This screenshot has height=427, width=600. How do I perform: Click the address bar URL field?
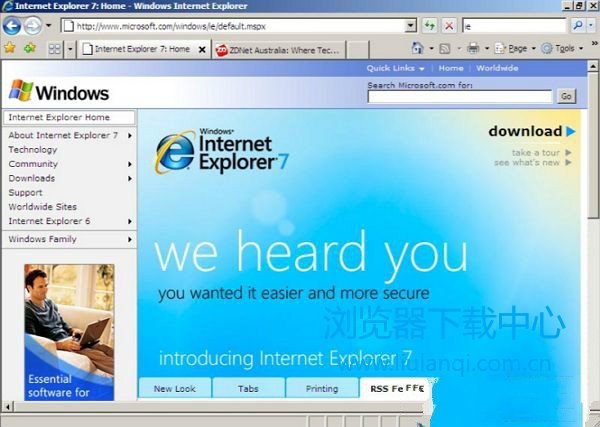coord(233,26)
